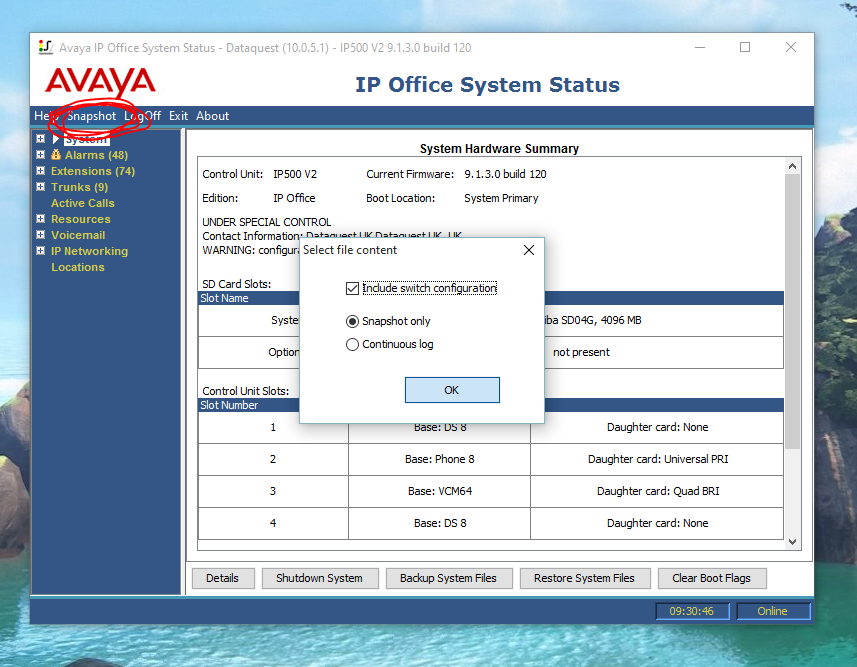This screenshot has width=857, height=667.
Task: Click the Backup System Files button
Action: tap(449, 578)
